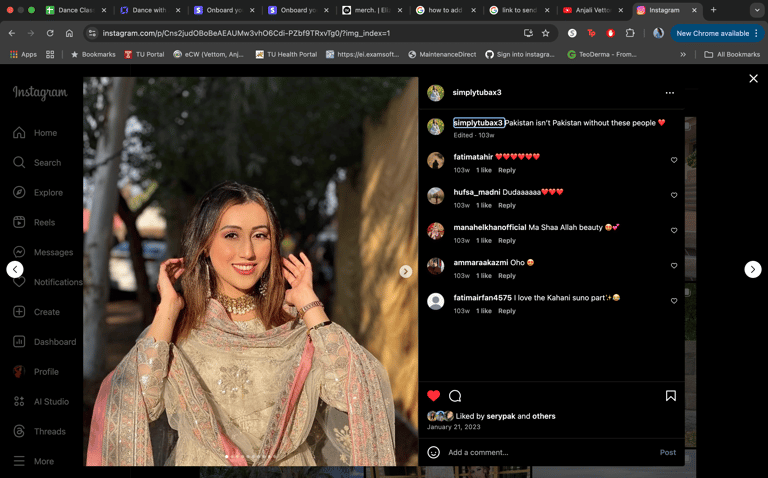Open the Dashboard sidebar item
This screenshot has height=478, width=768.
(x=45, y=342)
